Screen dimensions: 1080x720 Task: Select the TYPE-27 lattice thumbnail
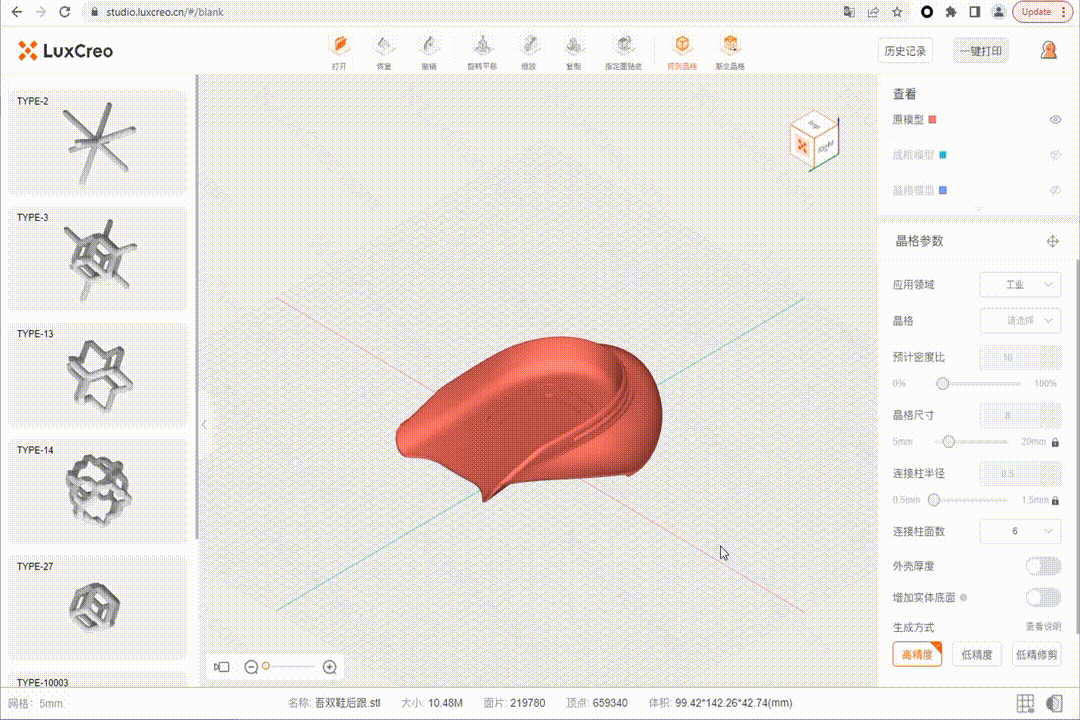click(x=98, y=608)
